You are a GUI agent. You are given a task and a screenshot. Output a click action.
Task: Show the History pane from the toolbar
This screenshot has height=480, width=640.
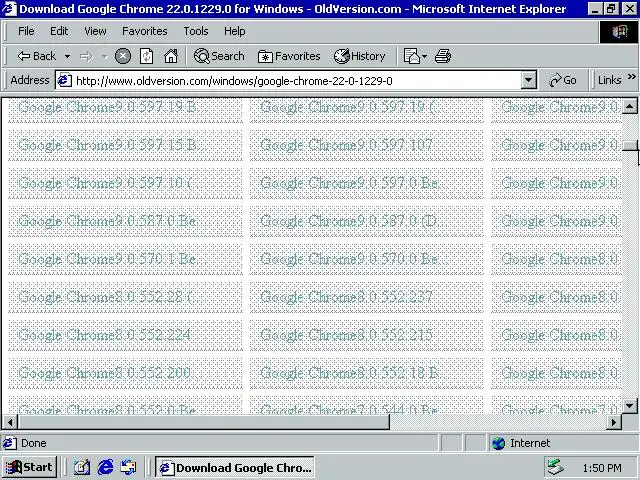pos(359,56)
